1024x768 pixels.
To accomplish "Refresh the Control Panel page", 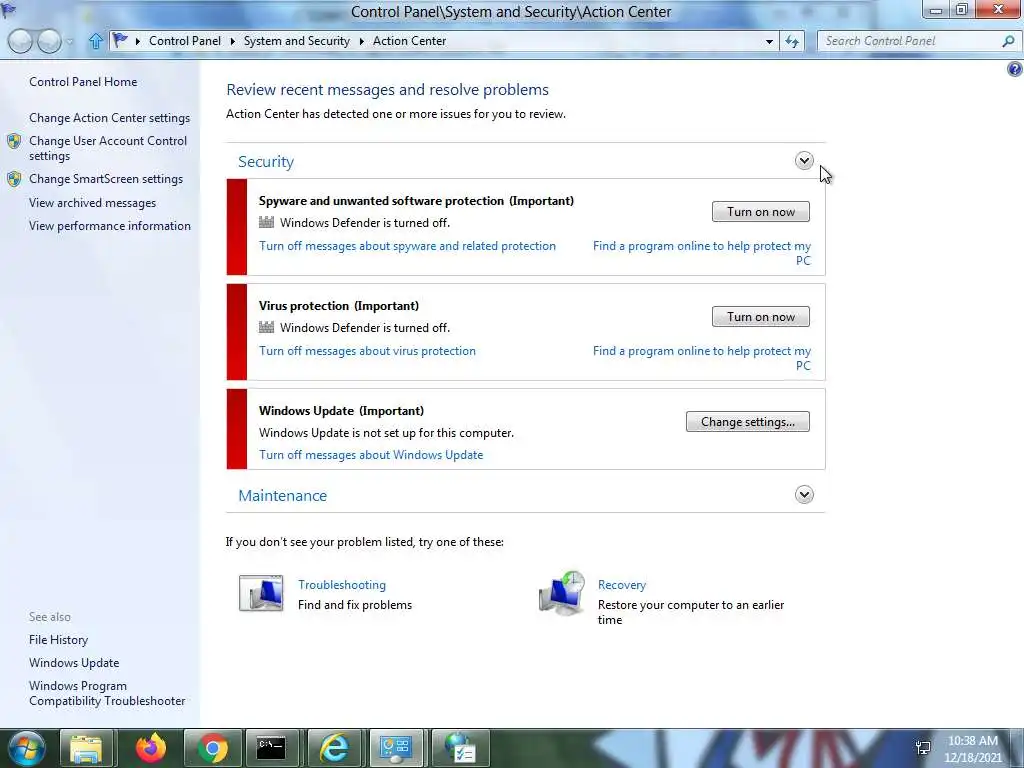I will 792,41.
